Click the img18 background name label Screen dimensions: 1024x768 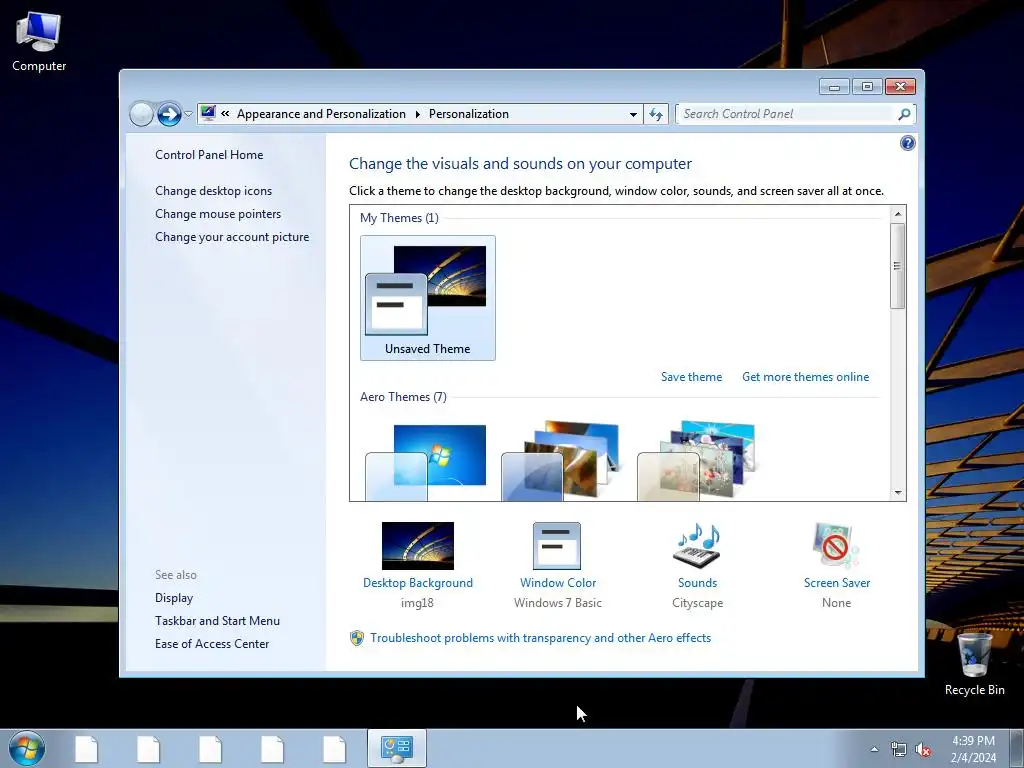417,603
